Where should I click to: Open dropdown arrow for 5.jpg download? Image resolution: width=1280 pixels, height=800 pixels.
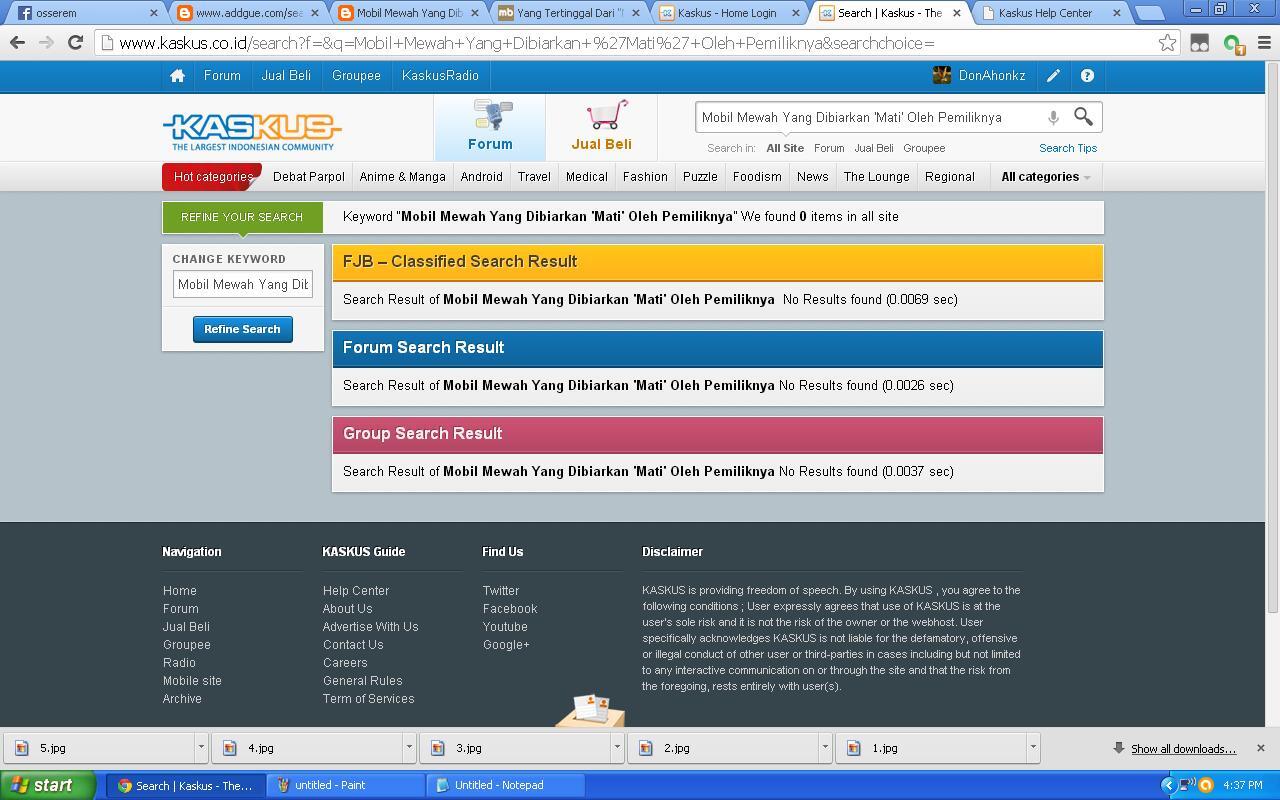point(201,748)
